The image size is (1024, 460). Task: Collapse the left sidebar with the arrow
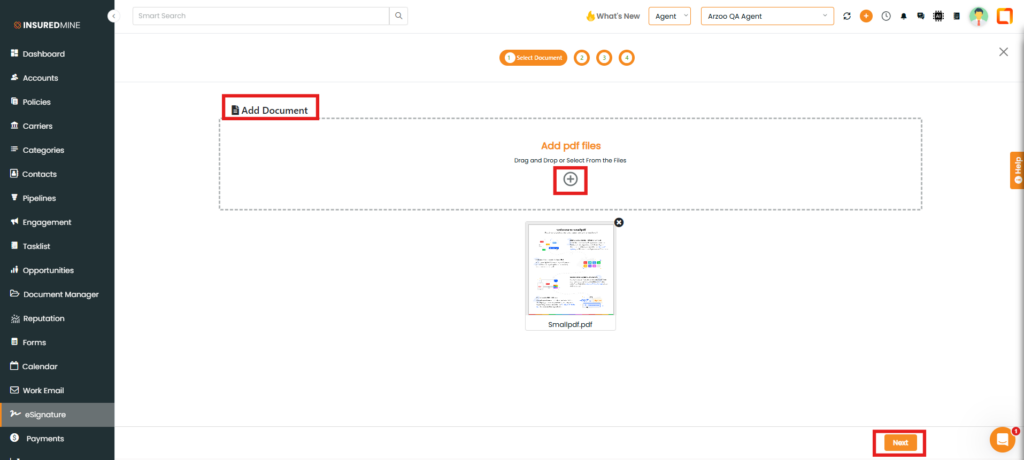point(114,17)
